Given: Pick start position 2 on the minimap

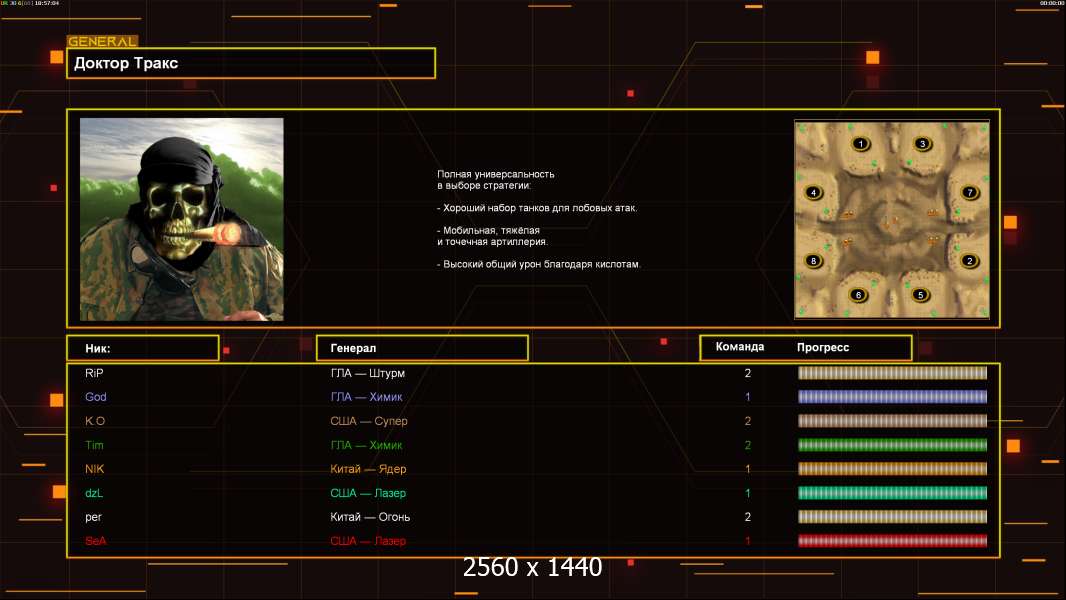Looking at the screenshot, I should coord(968,261).
